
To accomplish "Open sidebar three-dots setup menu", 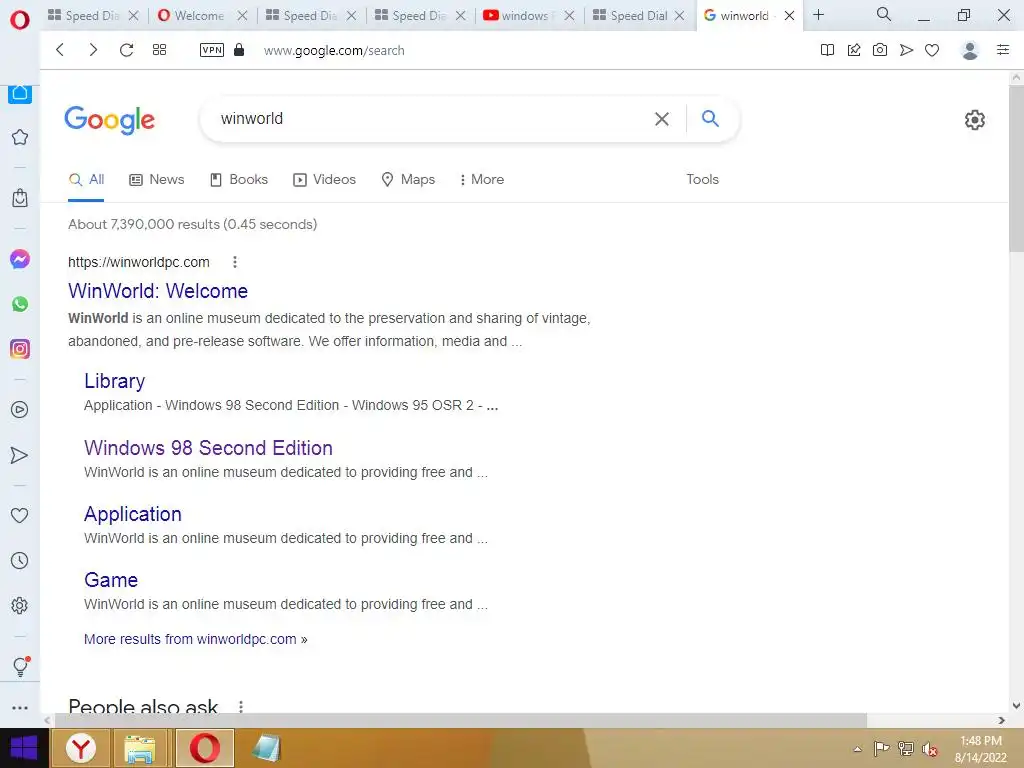I will [20, 707].
